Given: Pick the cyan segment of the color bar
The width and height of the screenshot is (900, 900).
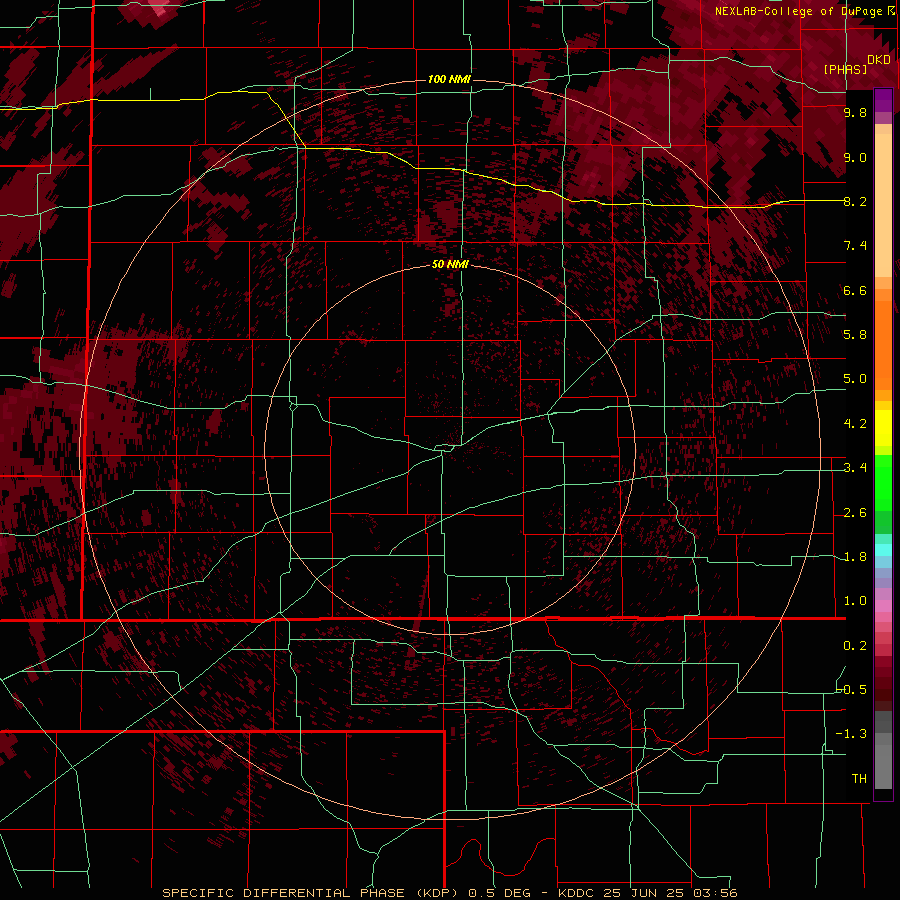Looking at the screenshot, I should coord(883,550).
